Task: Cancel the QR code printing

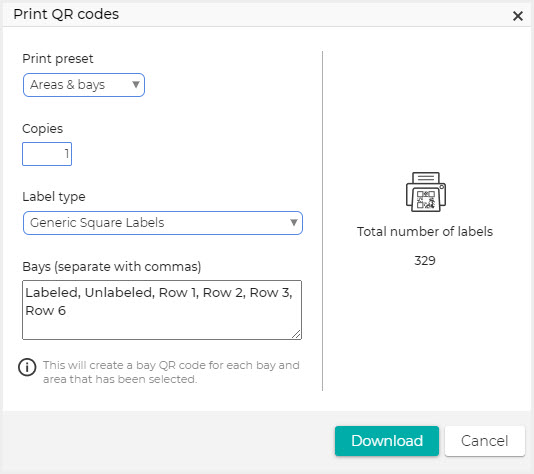Action: (485, 441)
